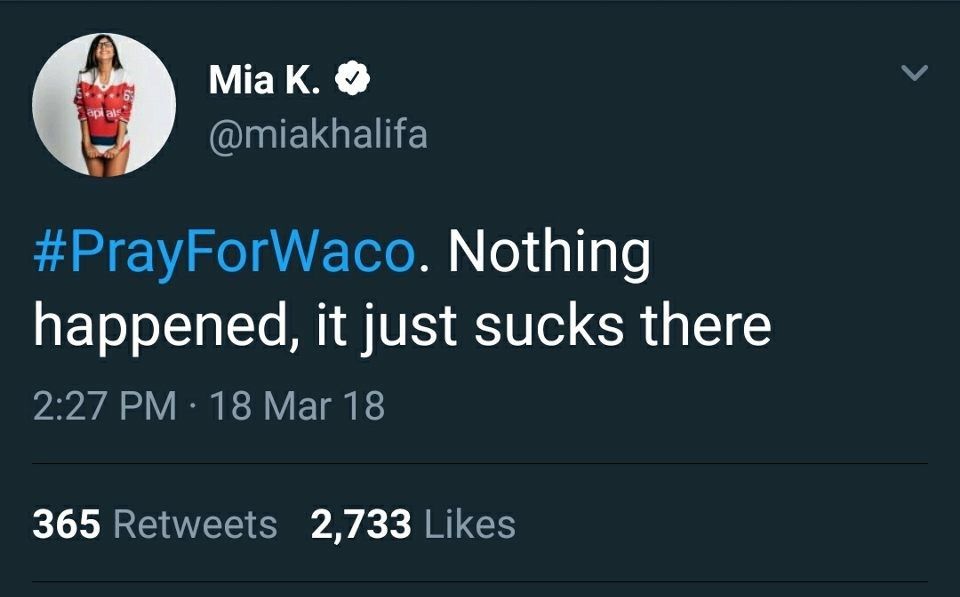Click the divider line below the Likes count
The height and width of the screenshot is (597, 960).
(x=480, y=582)
